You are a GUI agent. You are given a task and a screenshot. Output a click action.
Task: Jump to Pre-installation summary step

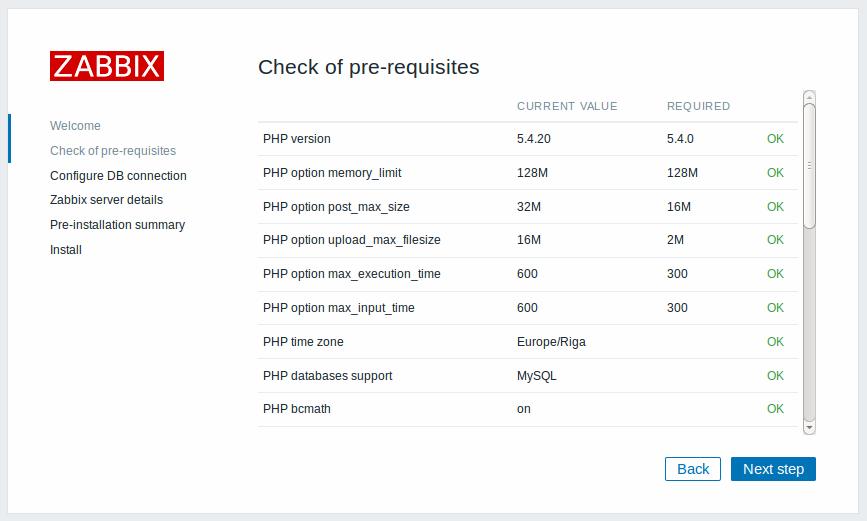tap(117, 225)
